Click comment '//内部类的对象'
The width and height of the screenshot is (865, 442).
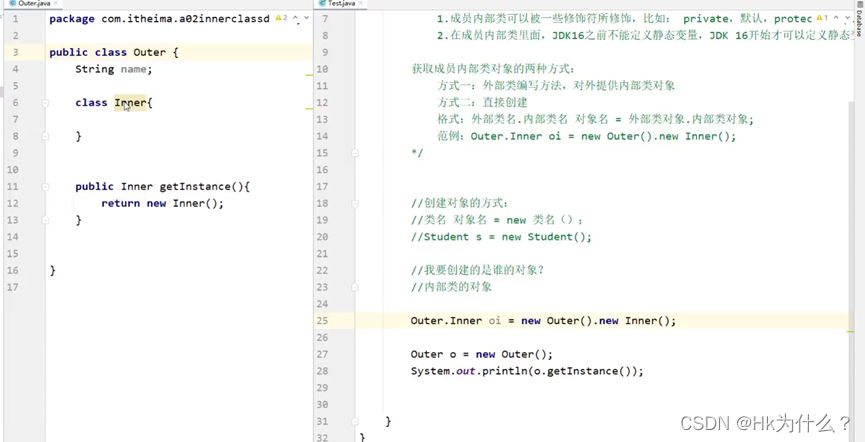(x=451, y=287)
